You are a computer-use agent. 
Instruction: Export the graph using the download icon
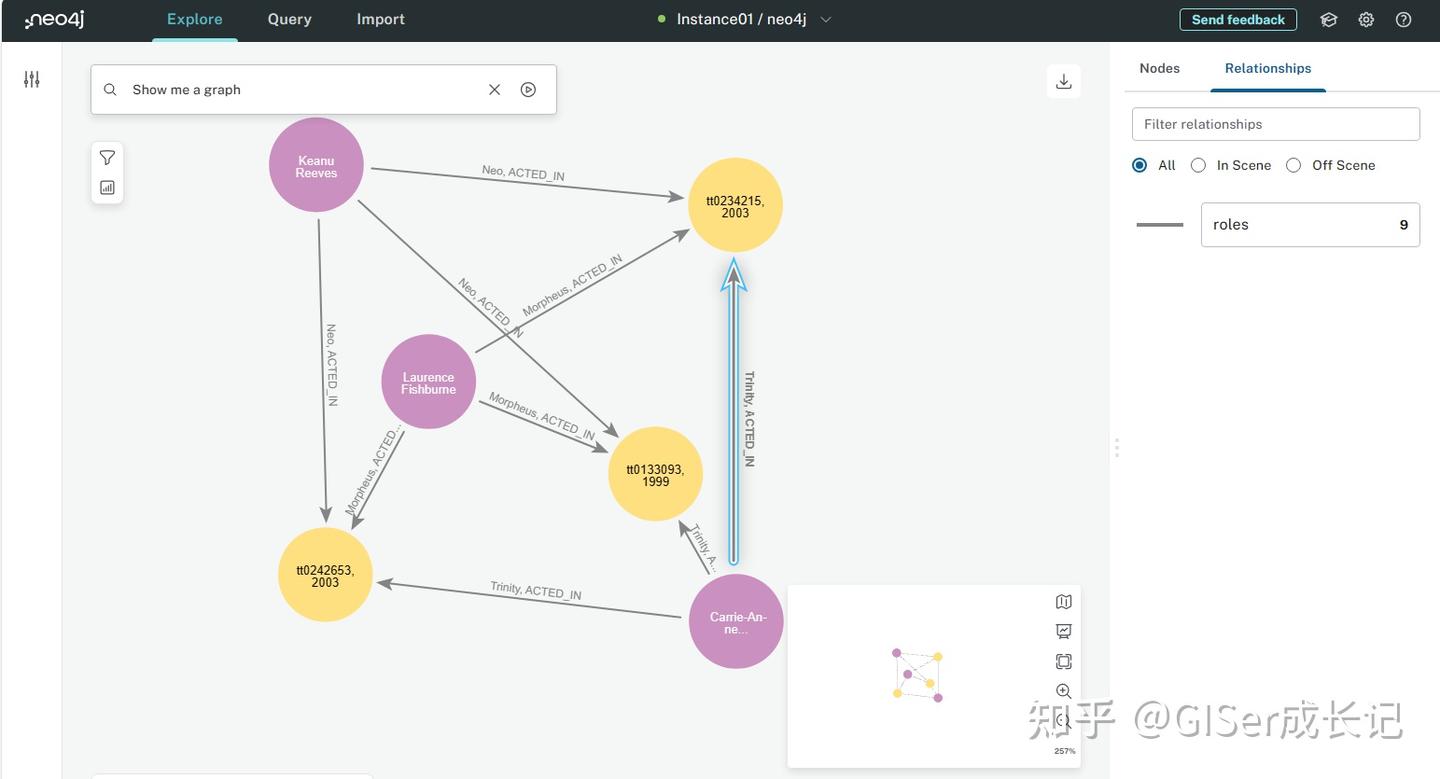(1063, 80)
